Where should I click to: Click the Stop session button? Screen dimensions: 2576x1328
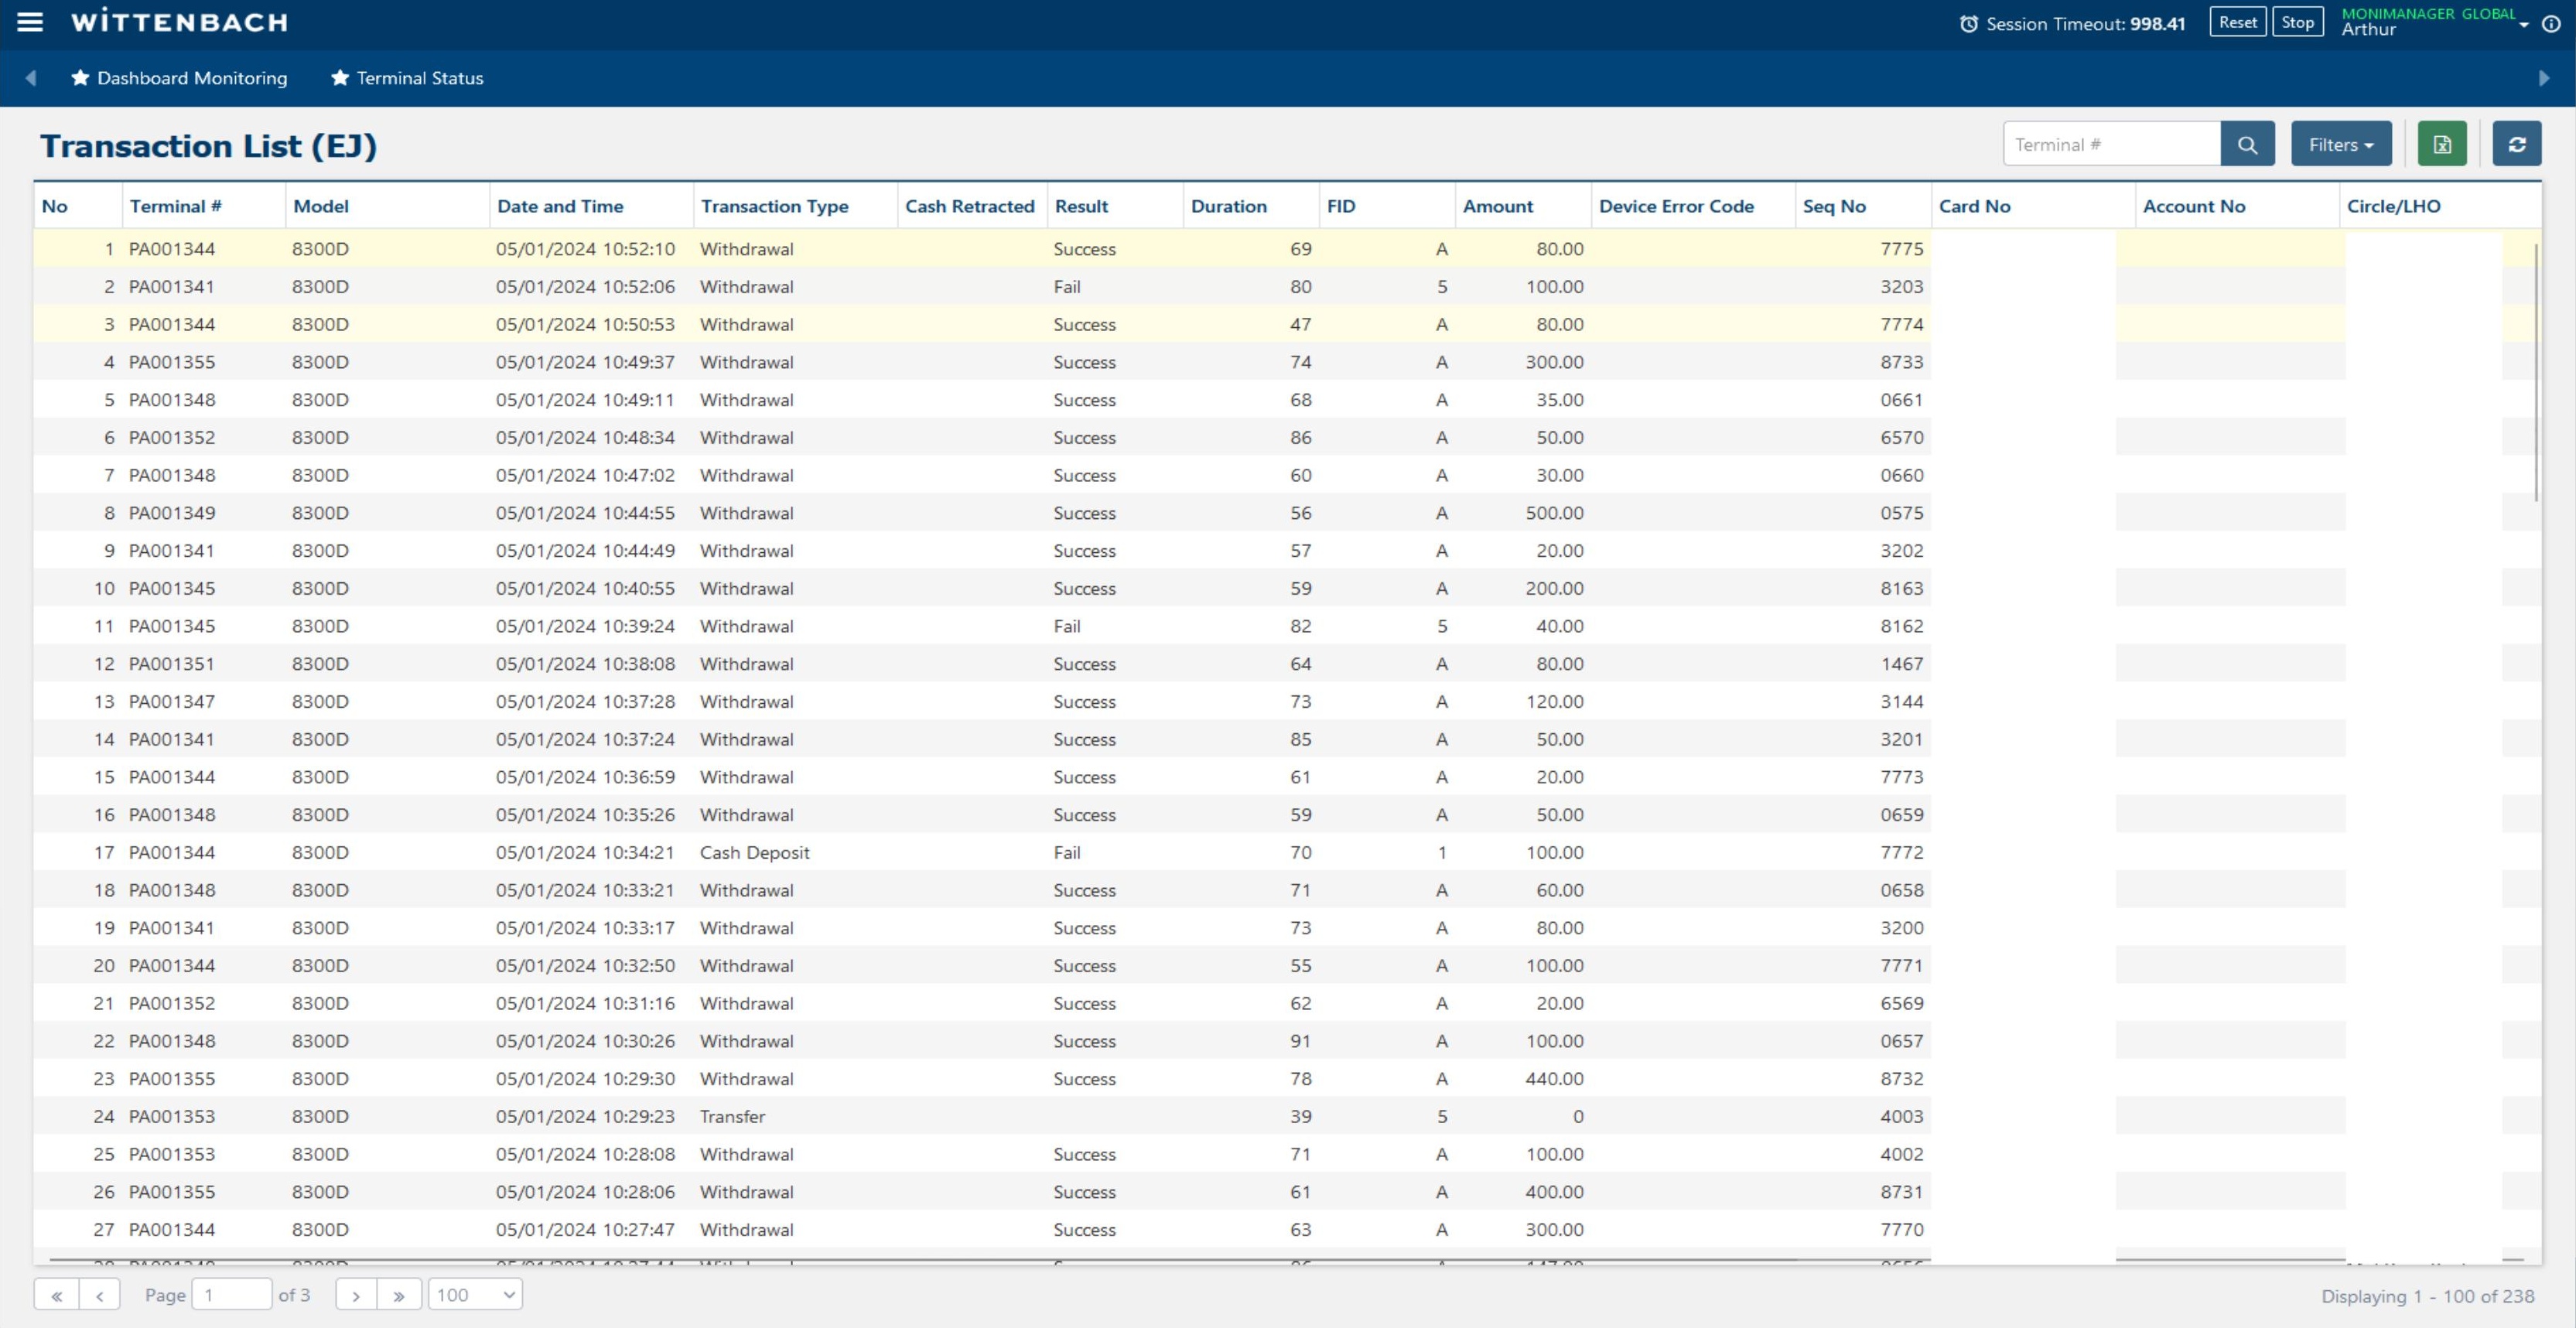2297,22
